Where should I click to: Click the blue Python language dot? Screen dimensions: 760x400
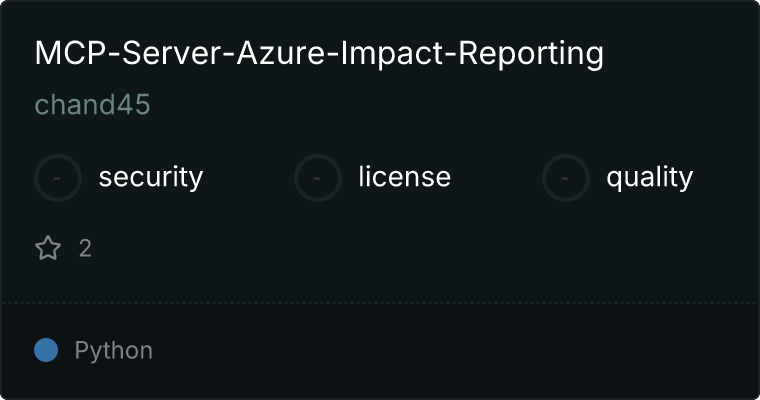[x=46, y=351]
